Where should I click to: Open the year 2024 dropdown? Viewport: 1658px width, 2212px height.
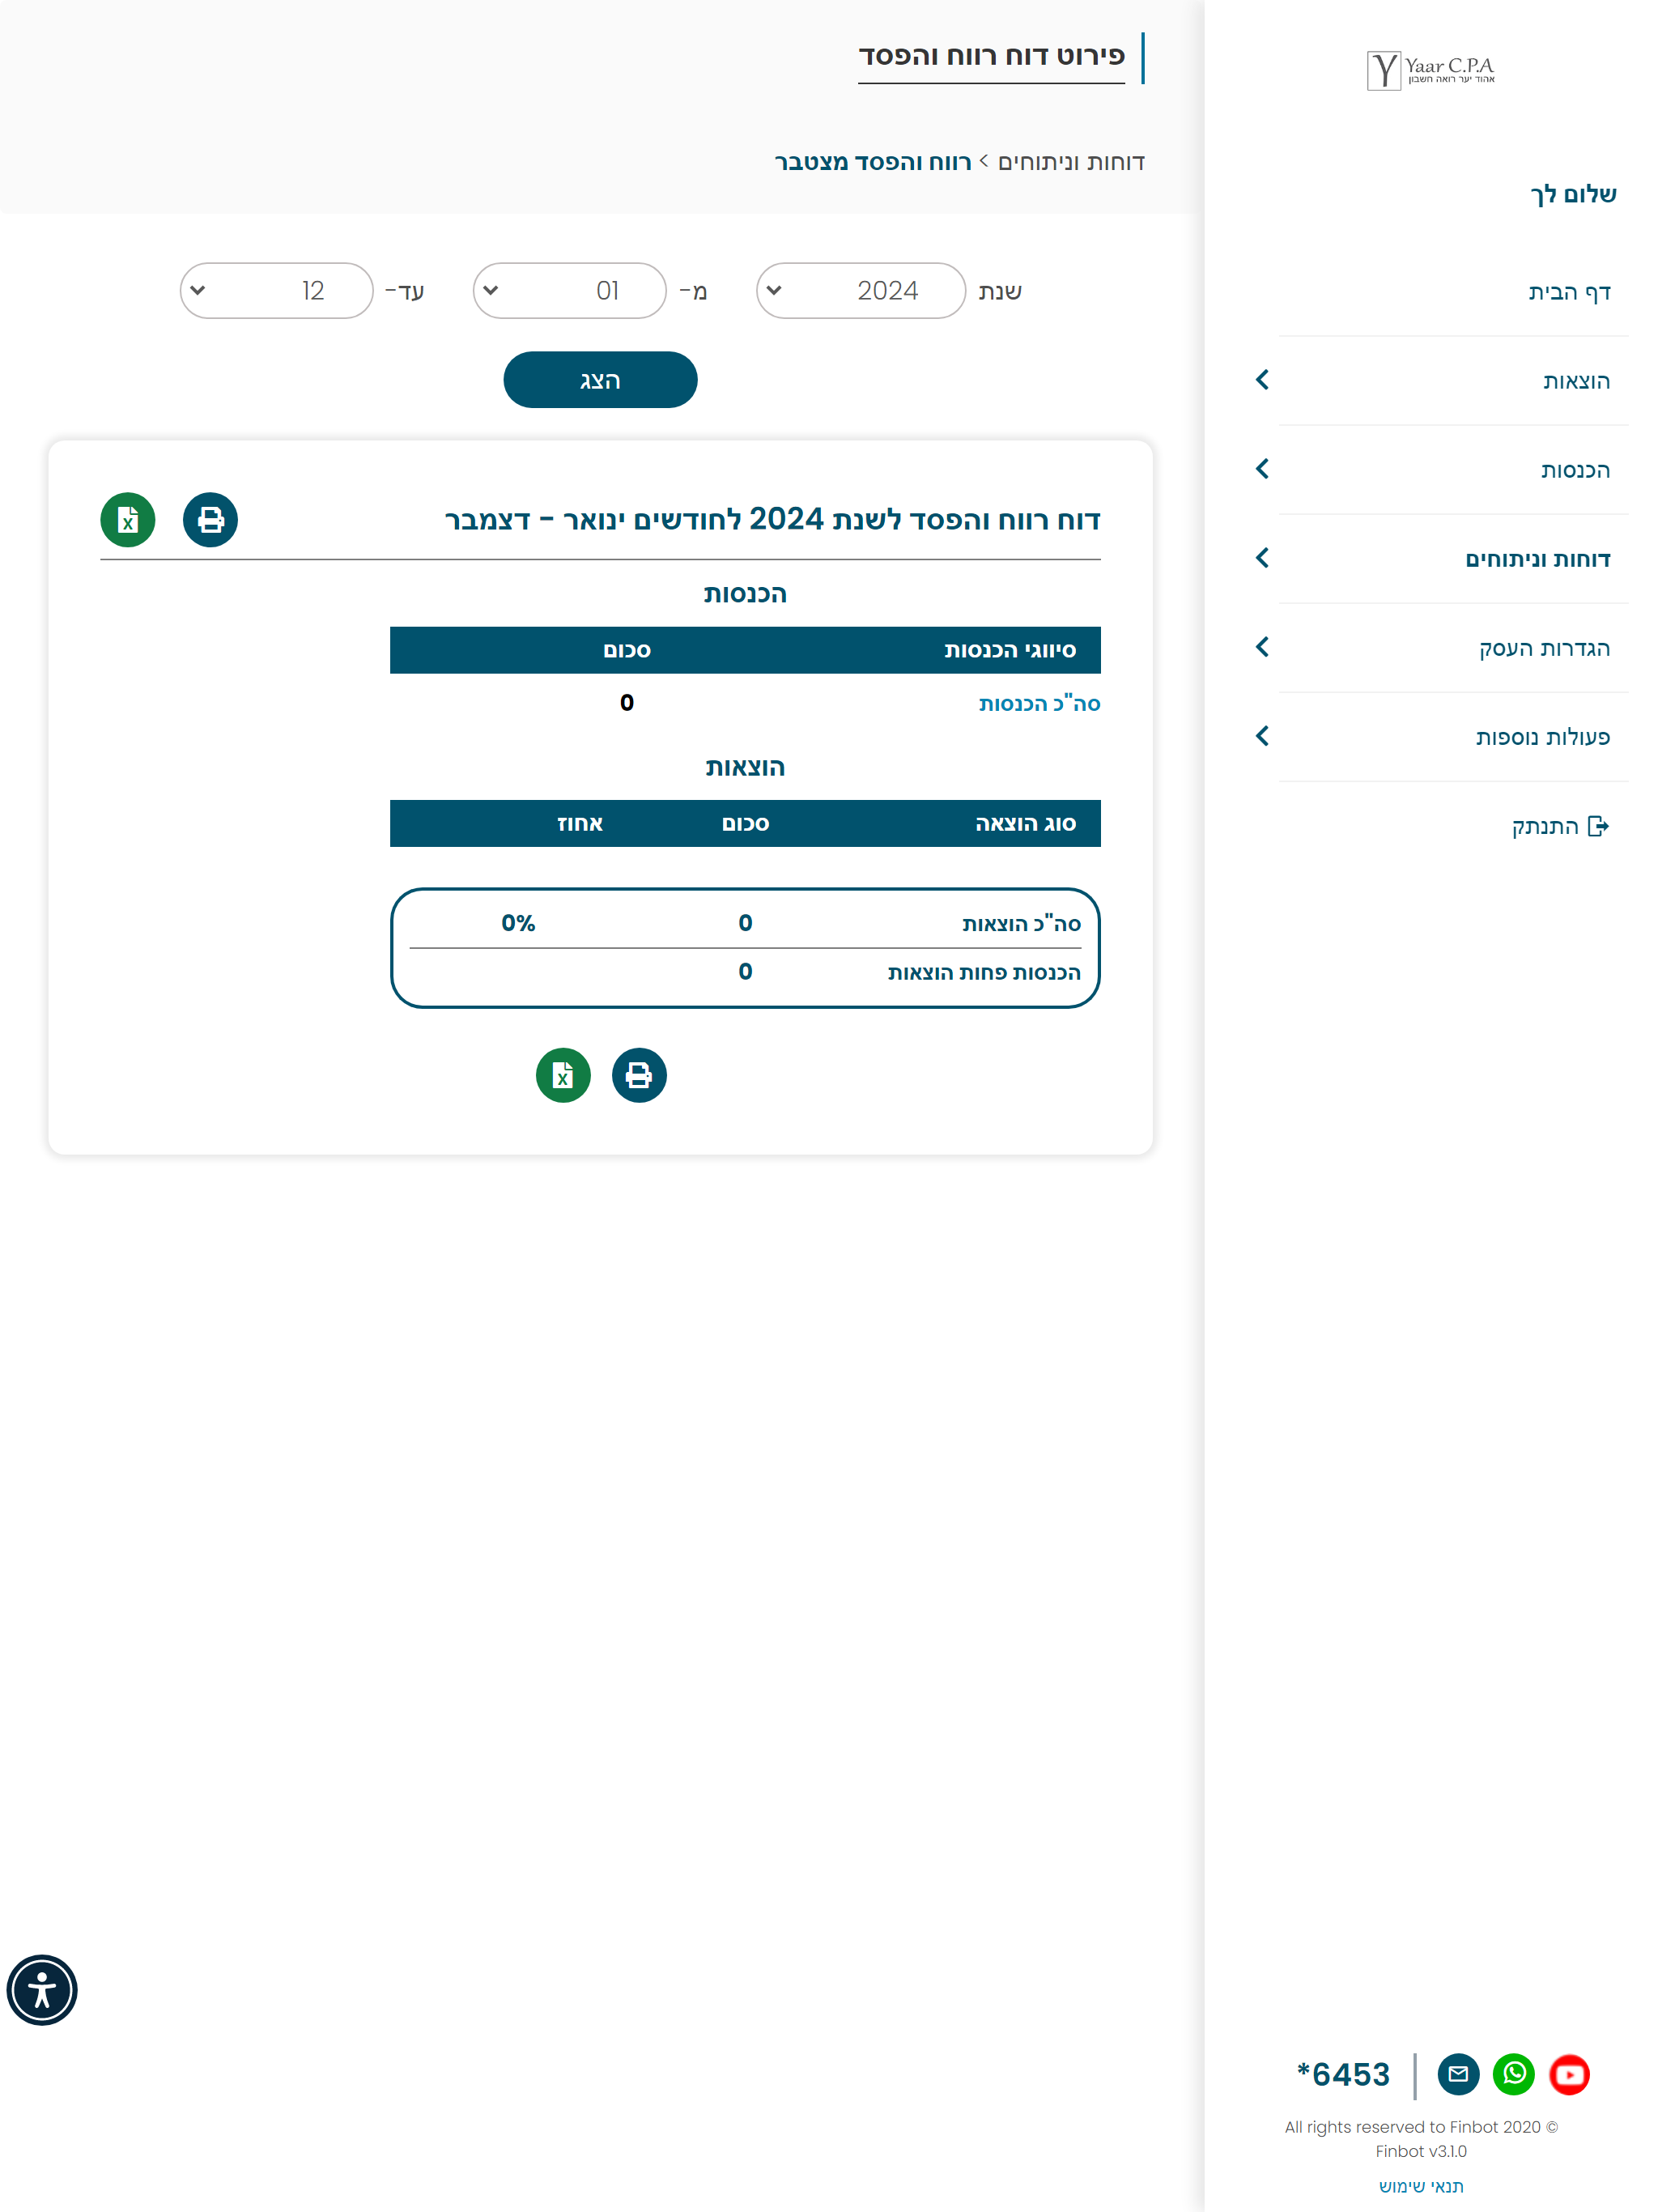pos(861,291)
